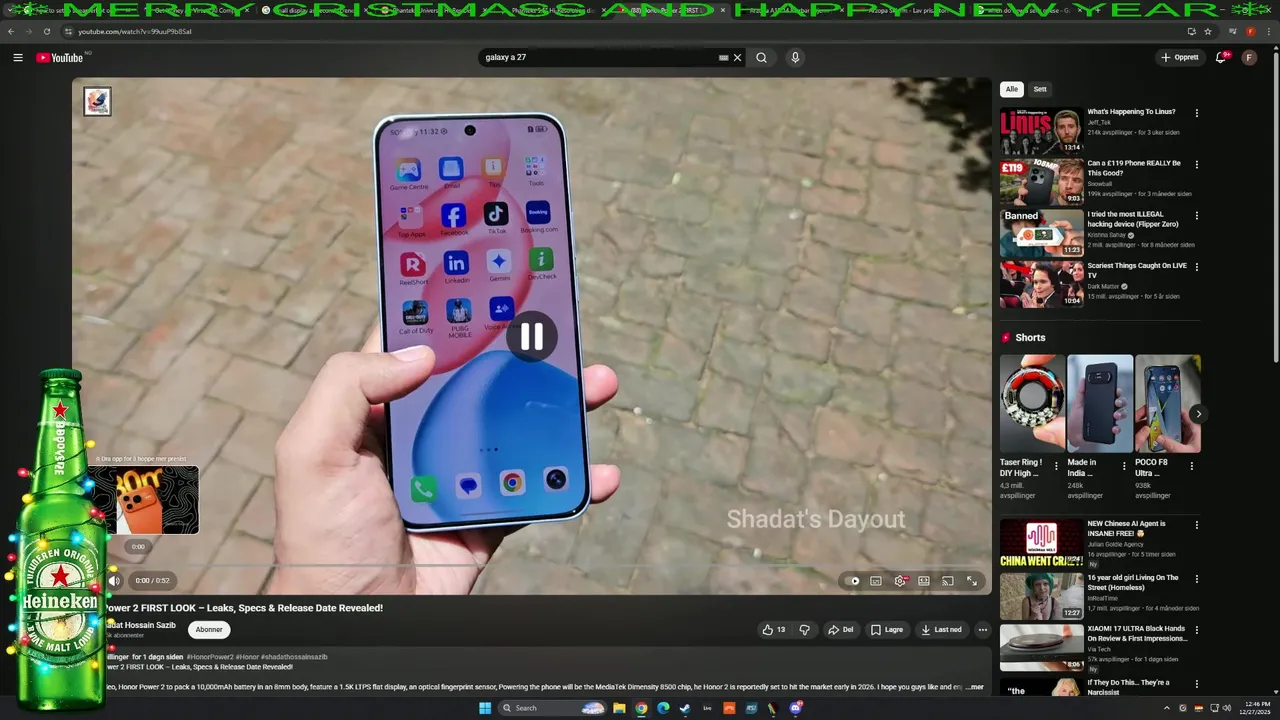Open File Explorer from the taskbar
The height and width of the screenshot is (720, 1280).
(619, 708)
